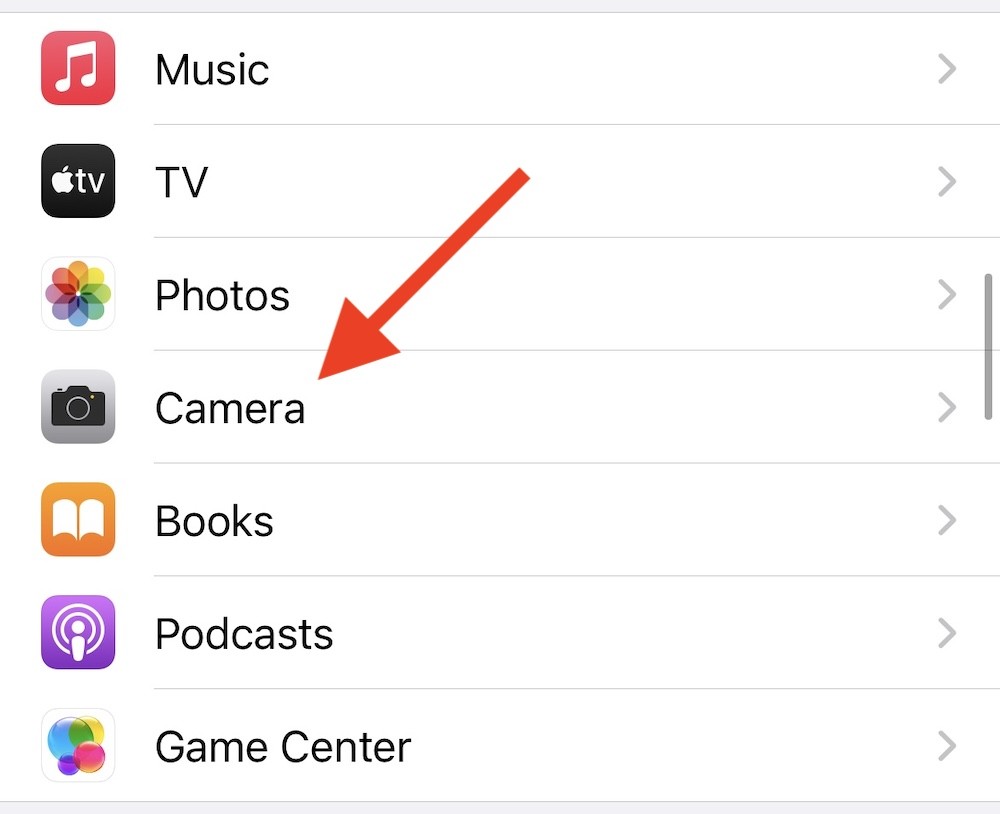Tap the gray Camera icon
1000x814 pixels.
coord(78,407)
